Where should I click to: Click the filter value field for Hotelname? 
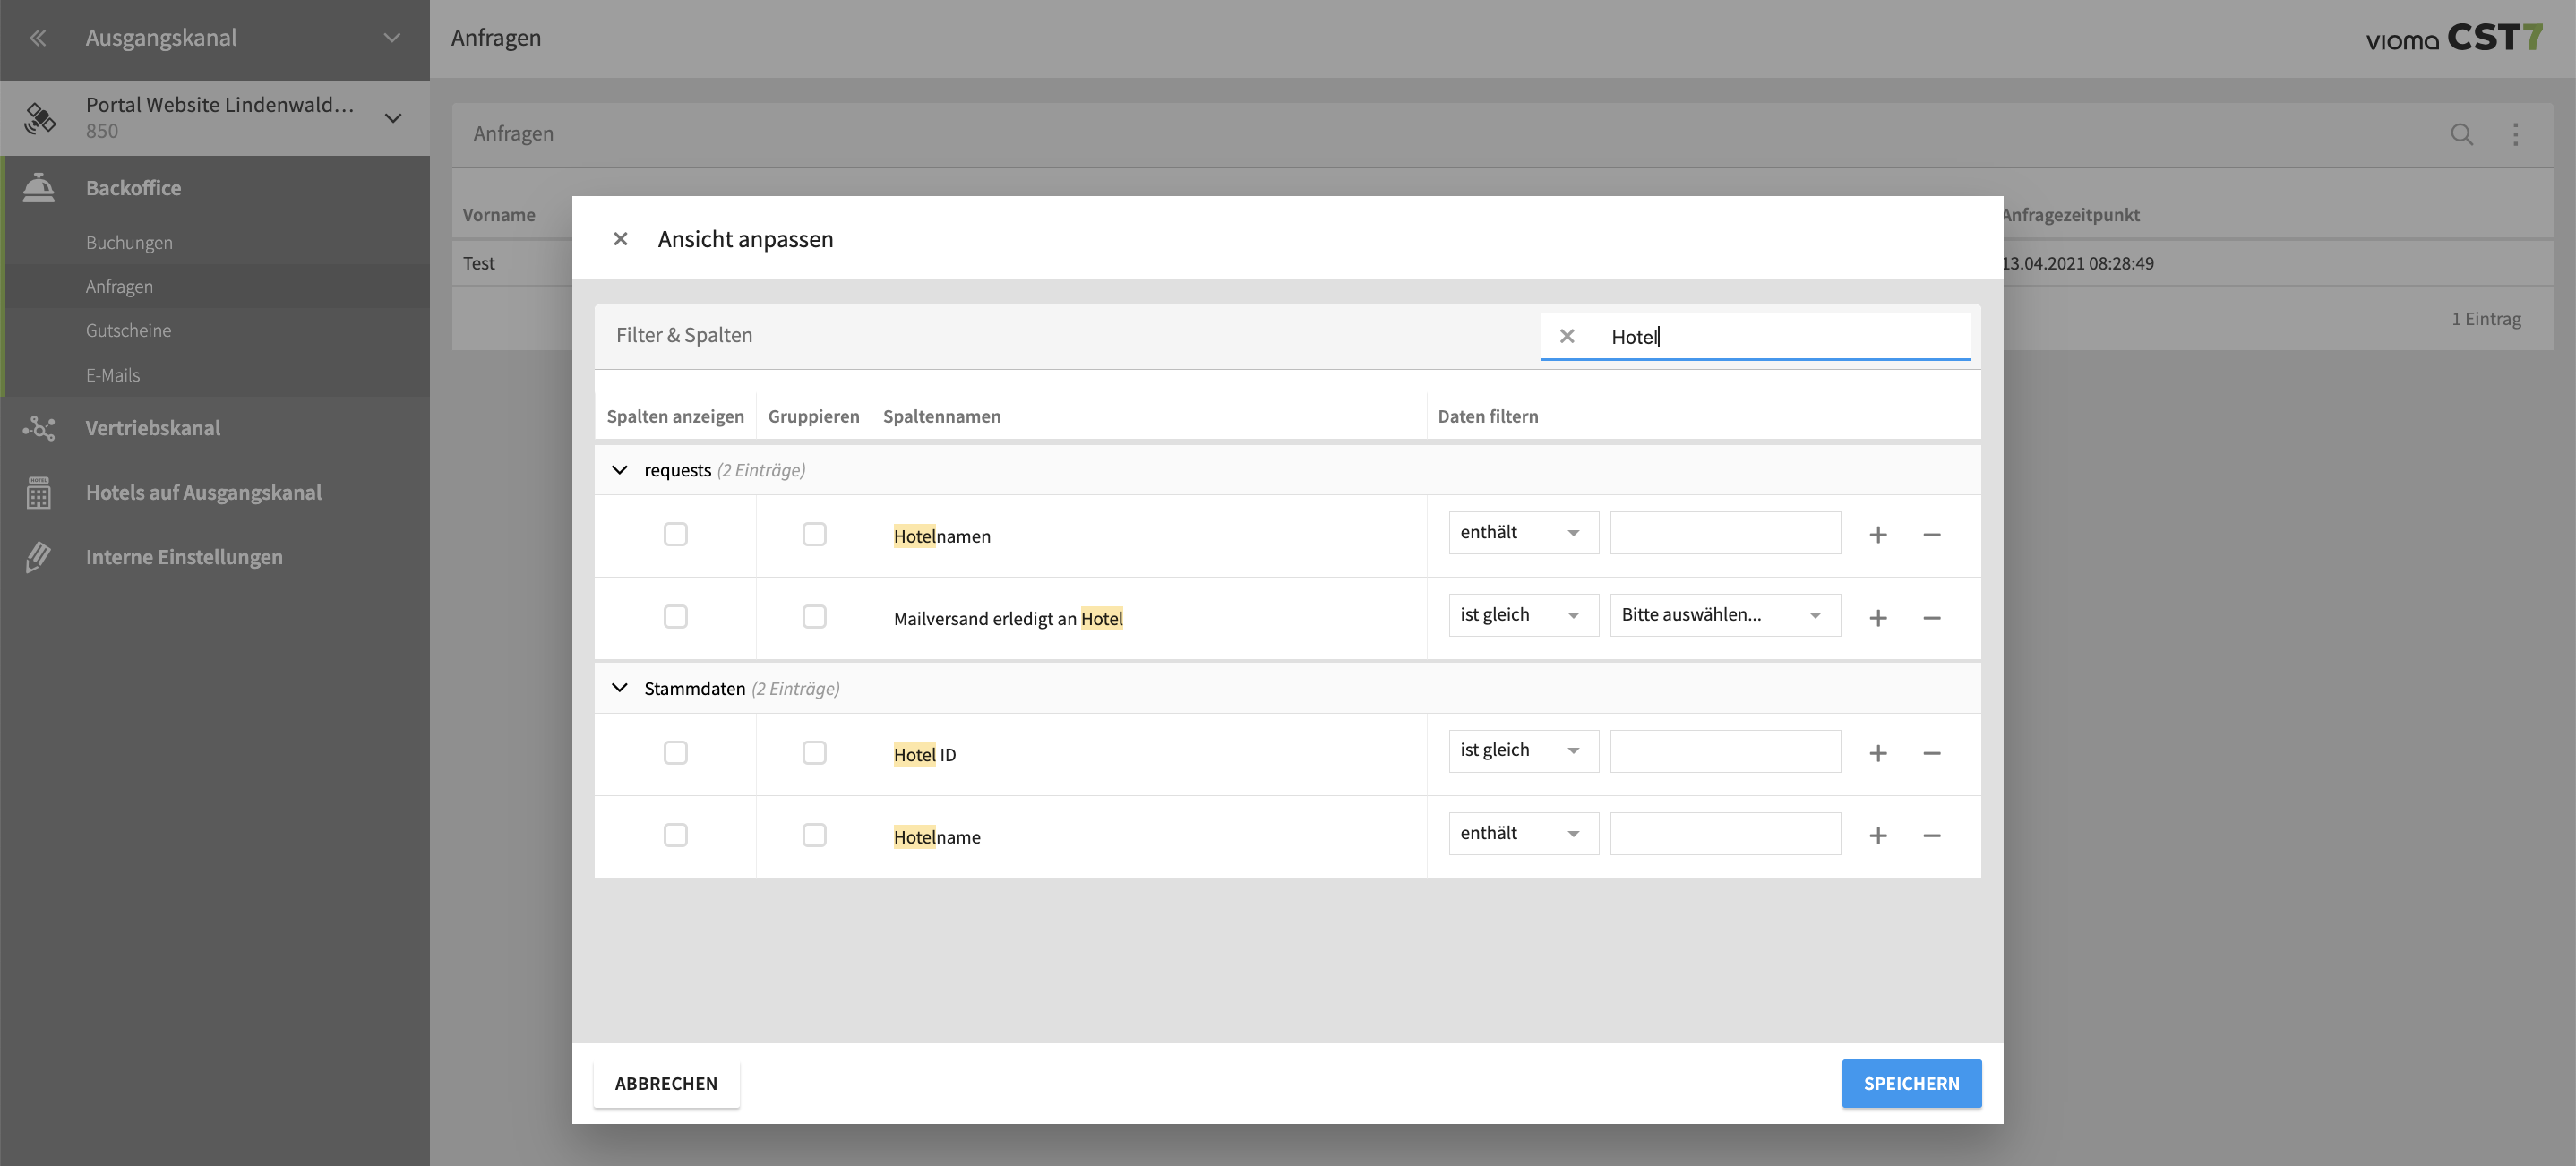[x=1725, y=834]
